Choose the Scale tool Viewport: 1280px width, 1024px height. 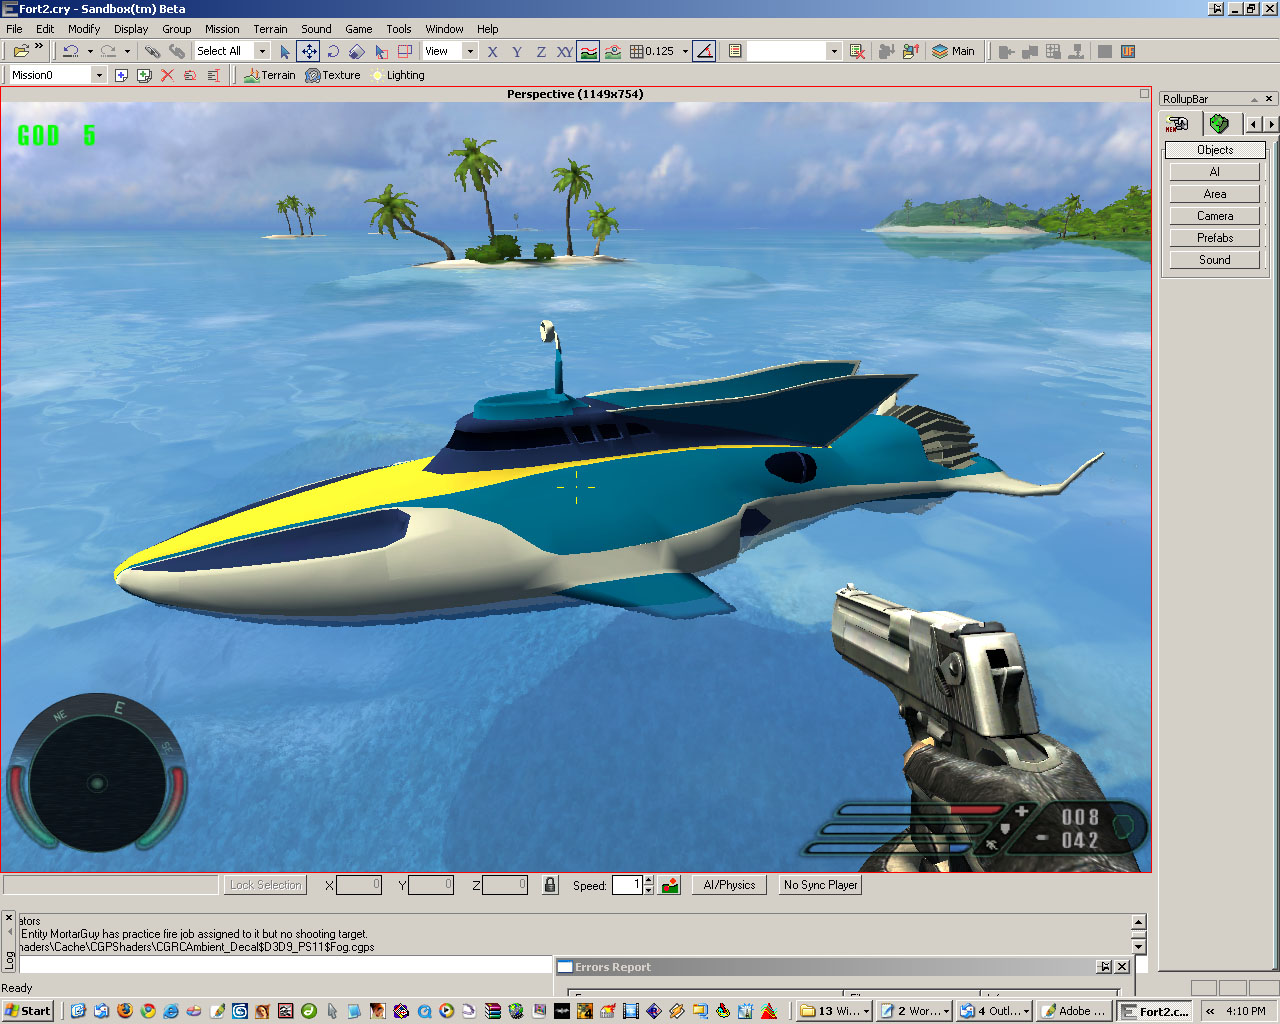coord(357,51)
